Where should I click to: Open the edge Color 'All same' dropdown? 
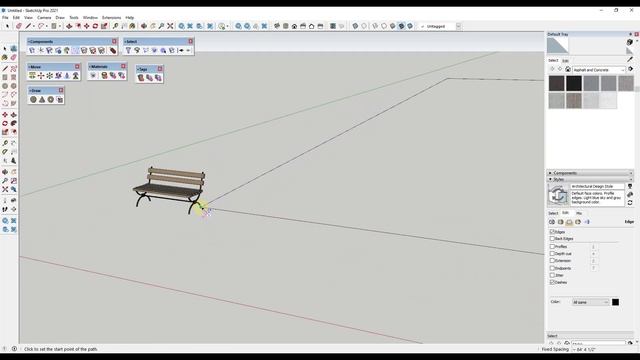(590, 302)
